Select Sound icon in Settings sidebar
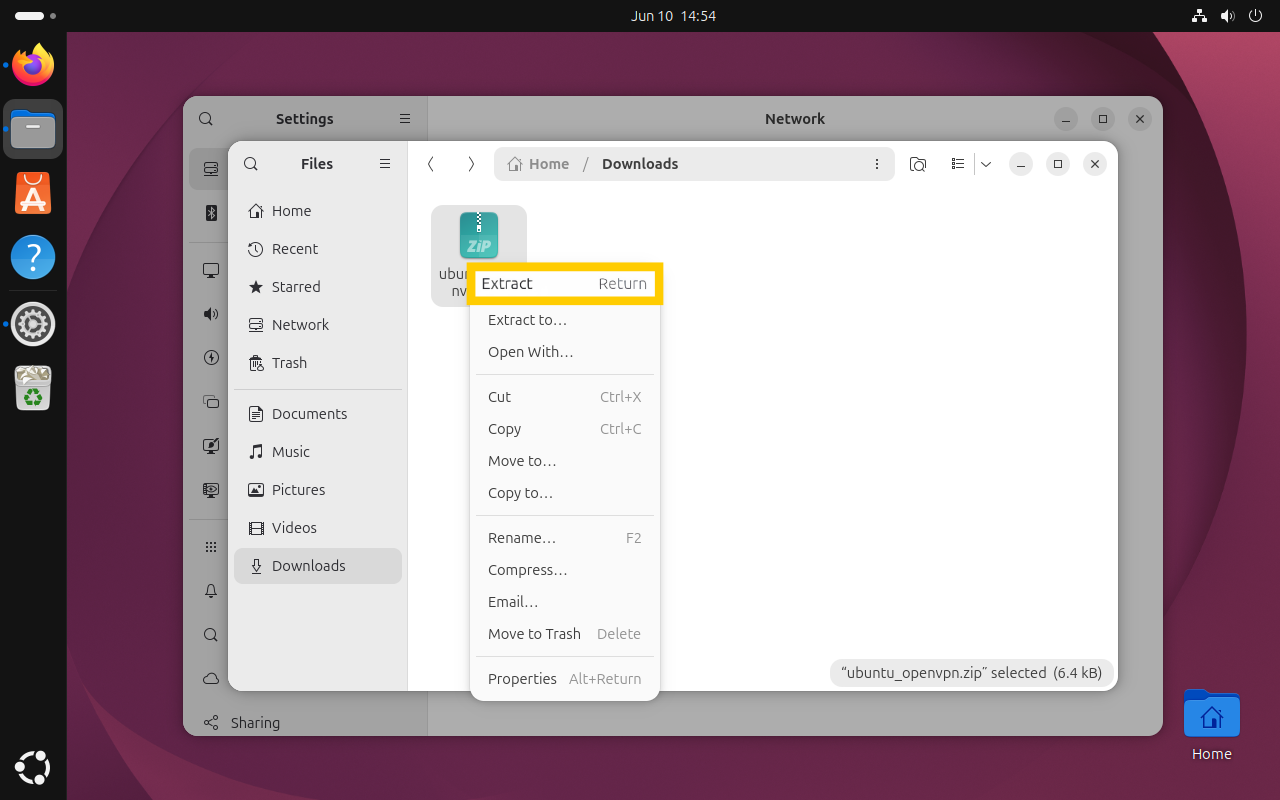The width and height of the screenshot is (1280, 800). click(x=211, y=314)
